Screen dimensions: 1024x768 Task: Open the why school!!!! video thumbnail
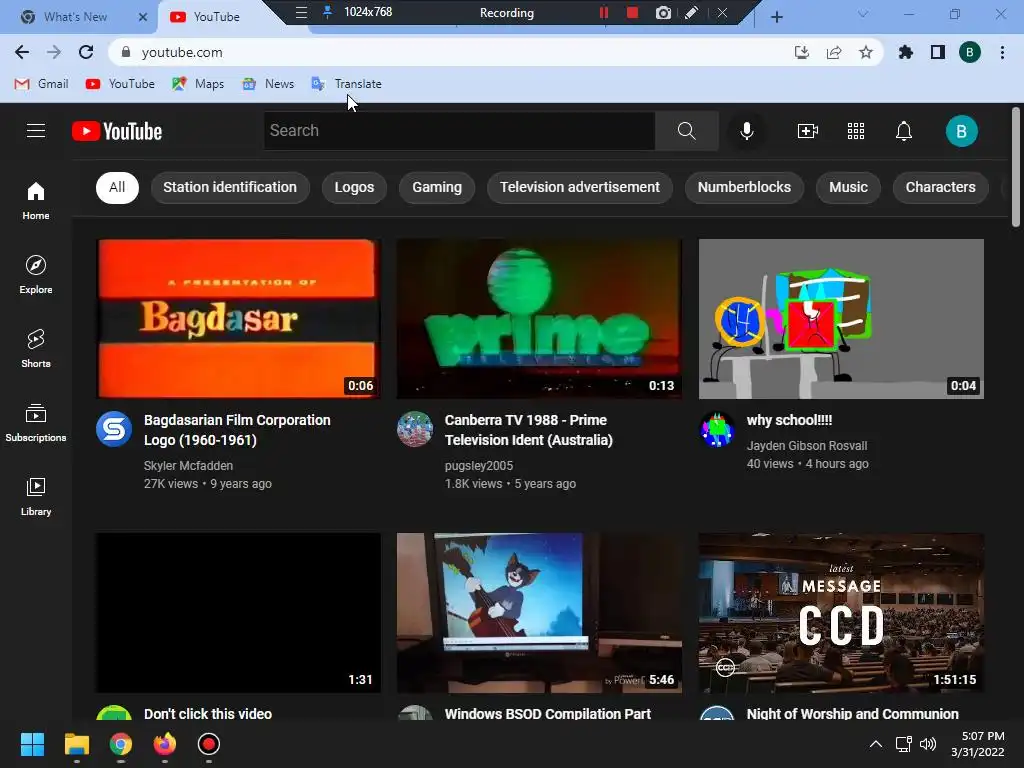click(x=841, y=319)
